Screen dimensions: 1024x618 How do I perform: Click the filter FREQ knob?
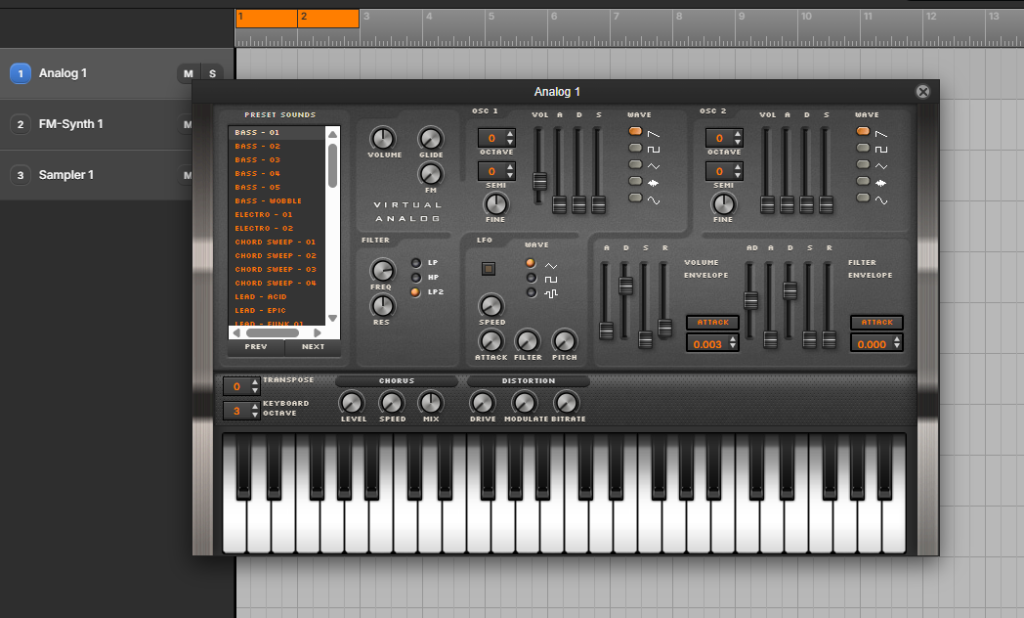[382, 271]
